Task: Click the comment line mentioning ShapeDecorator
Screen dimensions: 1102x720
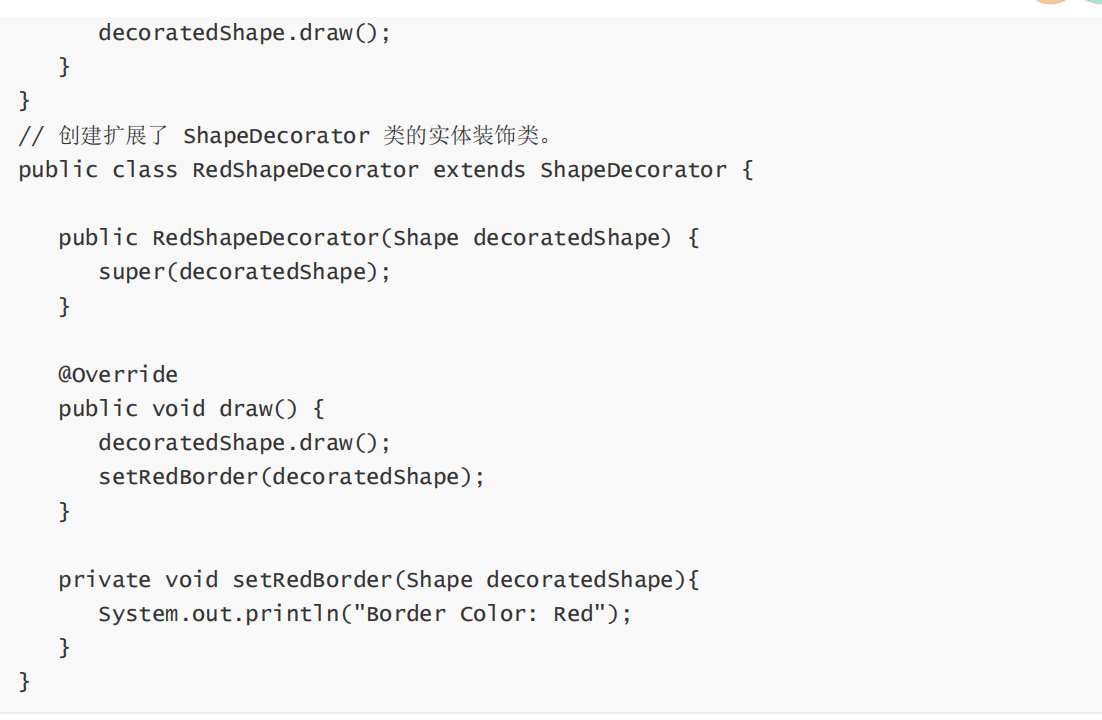Action: click(x=286, y=135)
